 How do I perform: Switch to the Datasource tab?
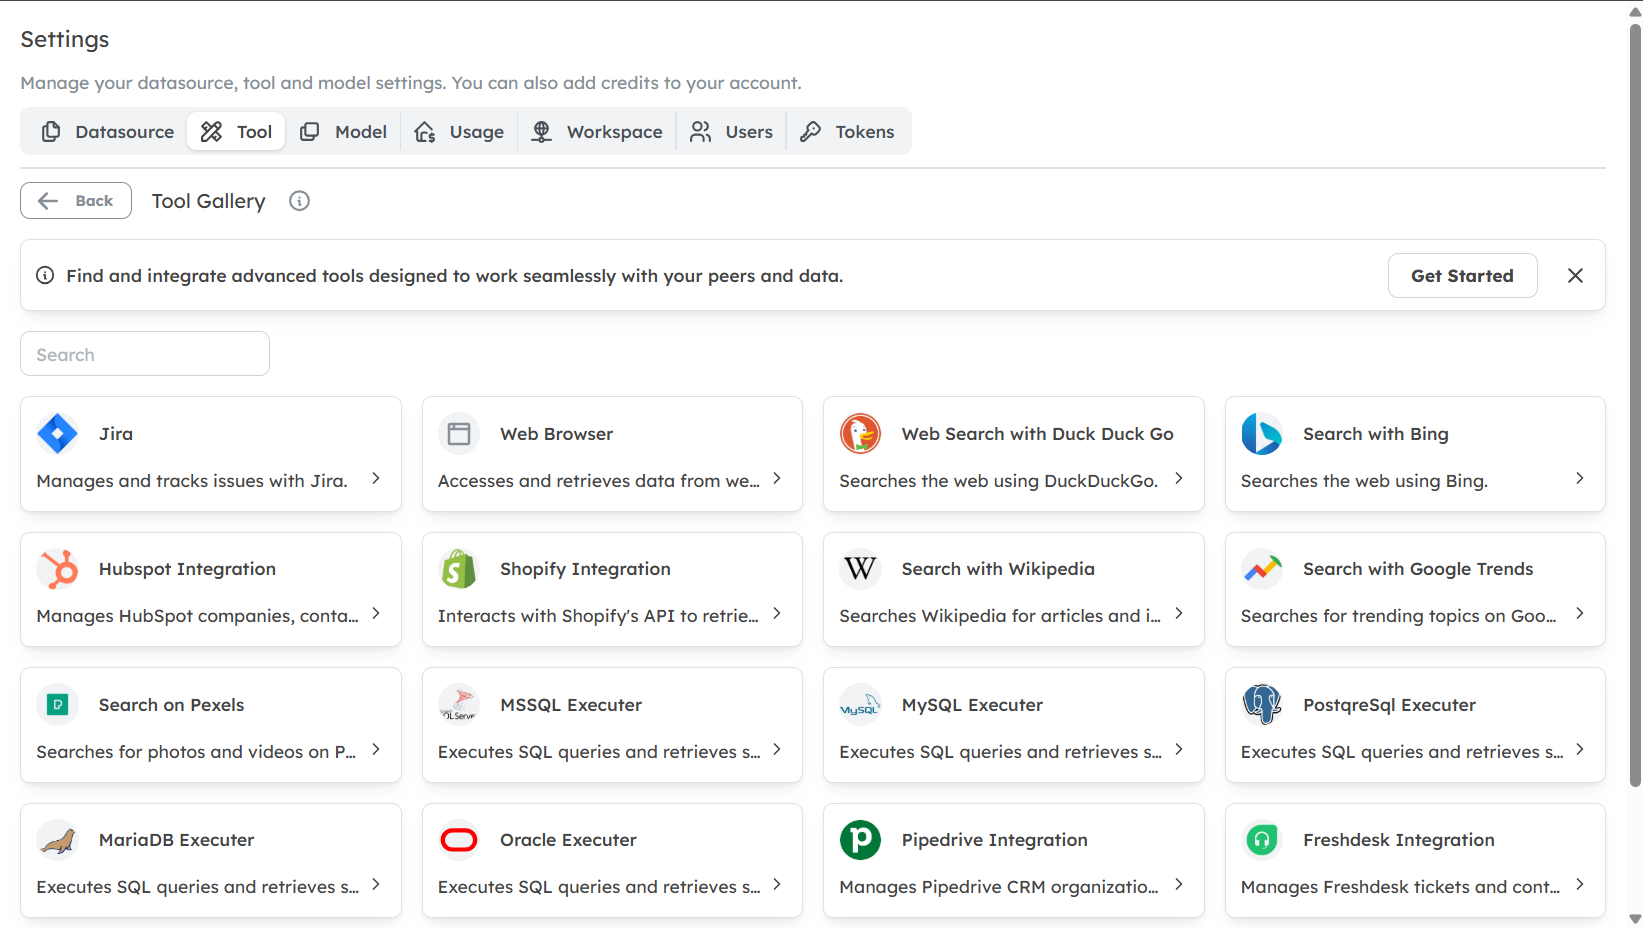click(105, 131)
